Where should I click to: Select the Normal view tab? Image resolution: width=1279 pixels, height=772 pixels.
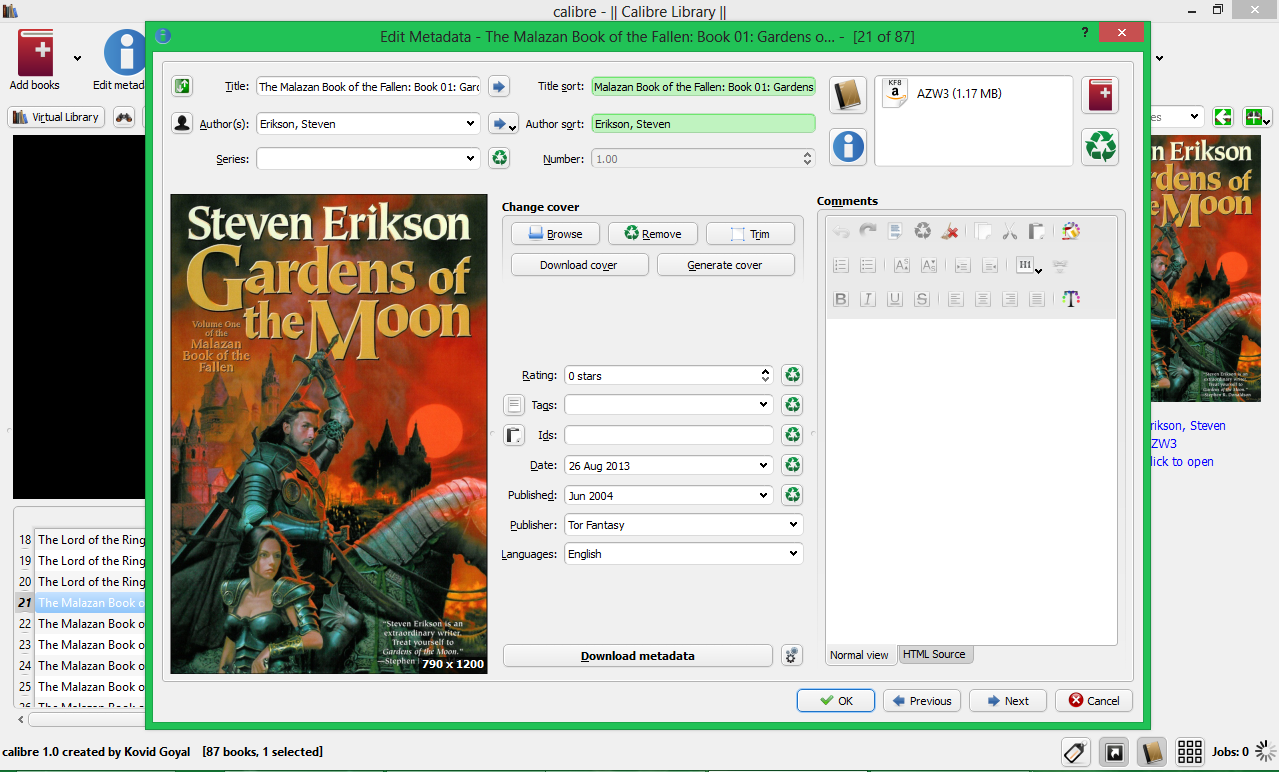(x=859, y=655)
